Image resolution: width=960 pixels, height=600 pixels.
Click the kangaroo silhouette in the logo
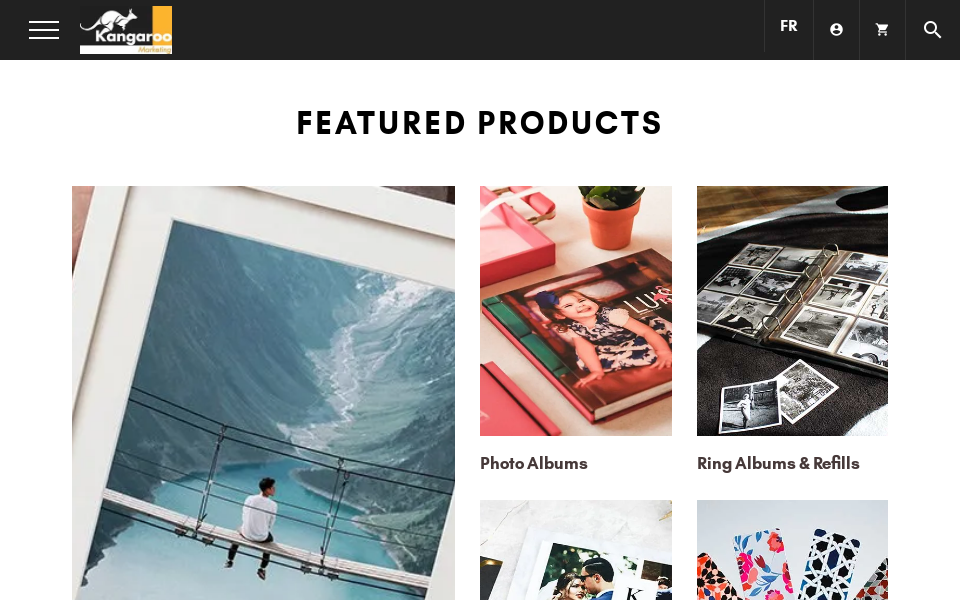110,22
